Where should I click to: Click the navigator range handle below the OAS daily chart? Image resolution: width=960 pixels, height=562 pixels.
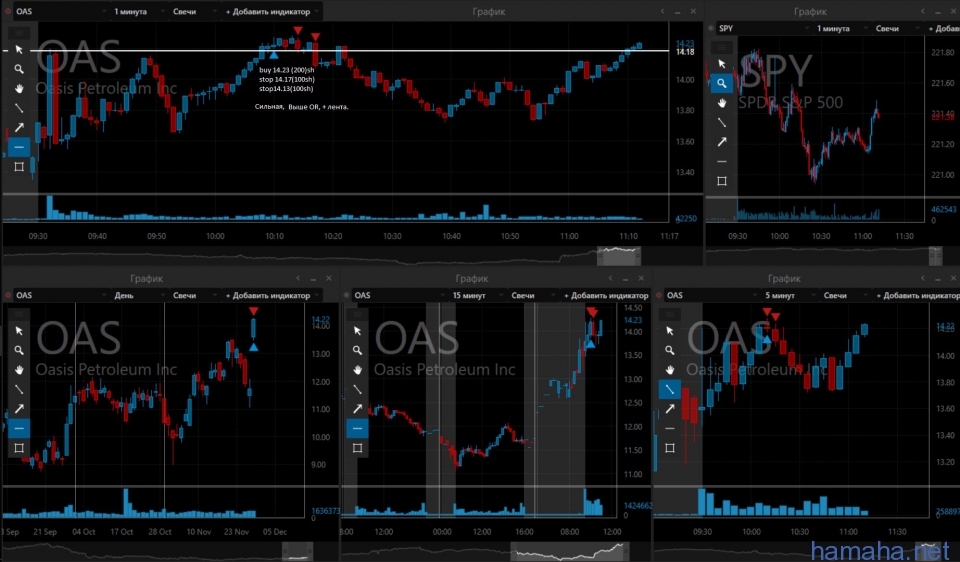[x=298, y=551]
